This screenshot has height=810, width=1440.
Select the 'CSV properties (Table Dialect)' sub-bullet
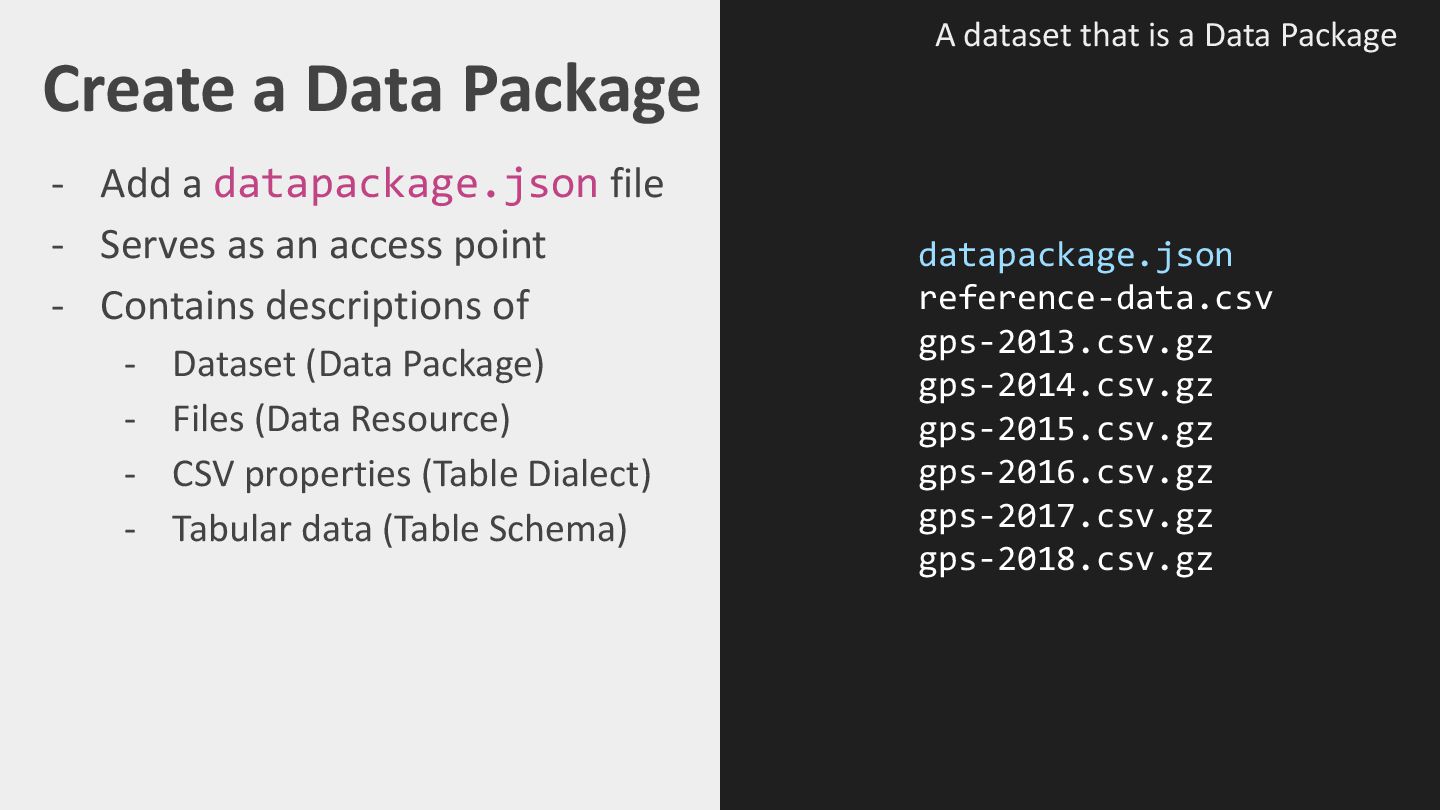click(x=411, y=473)
